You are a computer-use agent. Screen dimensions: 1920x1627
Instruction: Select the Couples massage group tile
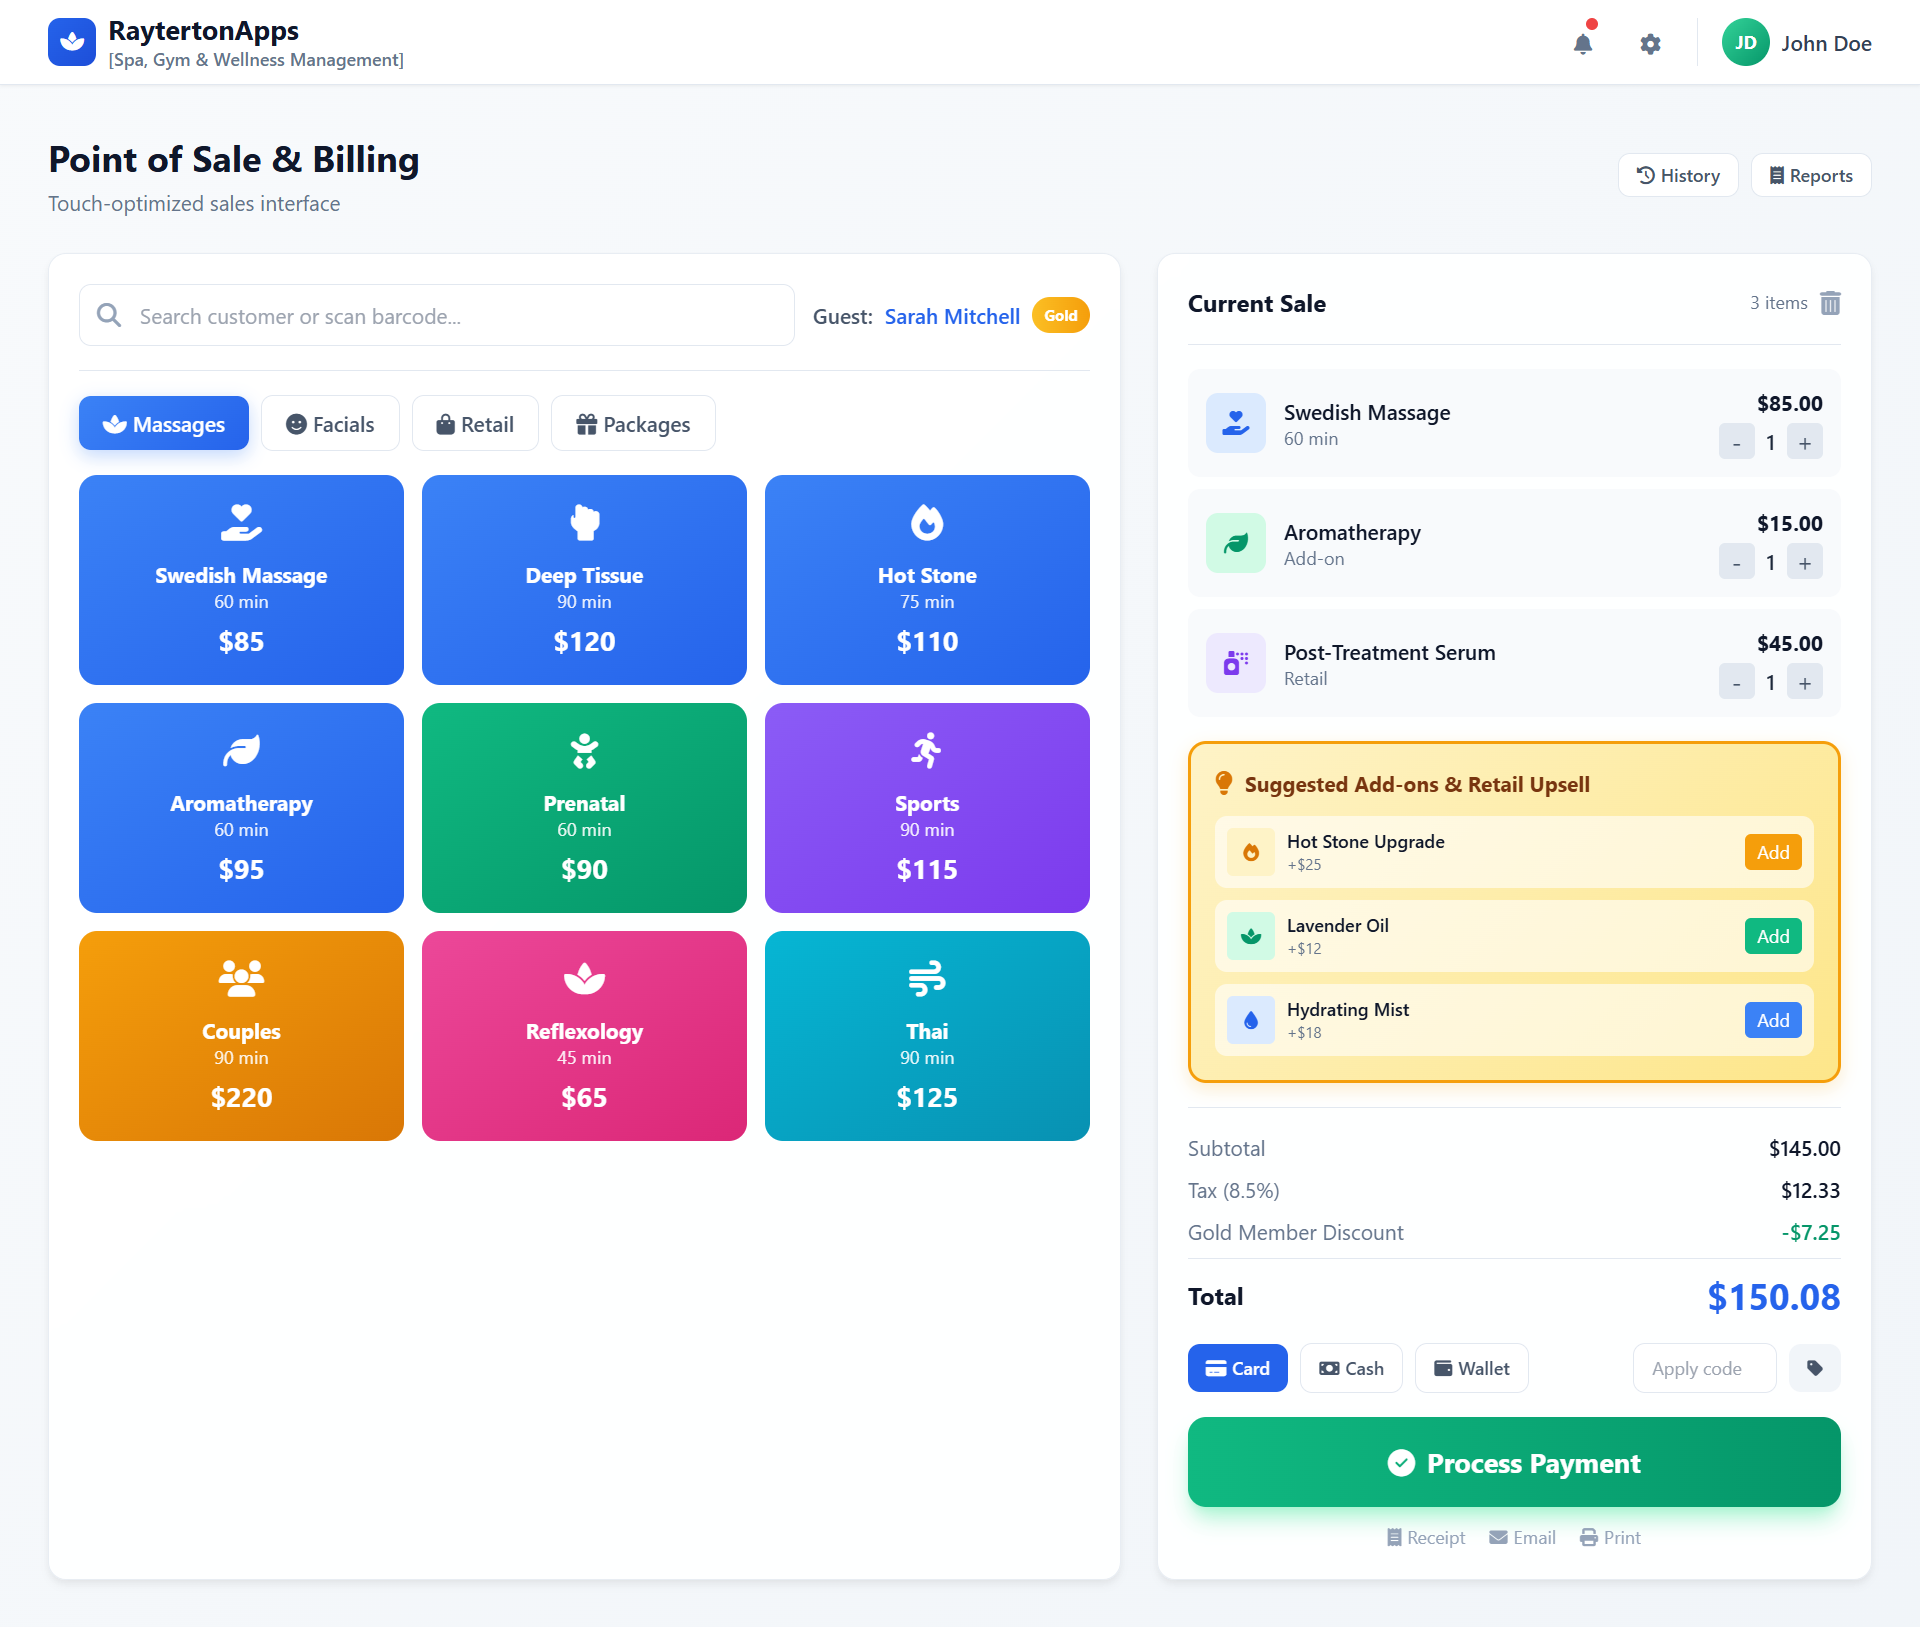tap(240, 1036)
